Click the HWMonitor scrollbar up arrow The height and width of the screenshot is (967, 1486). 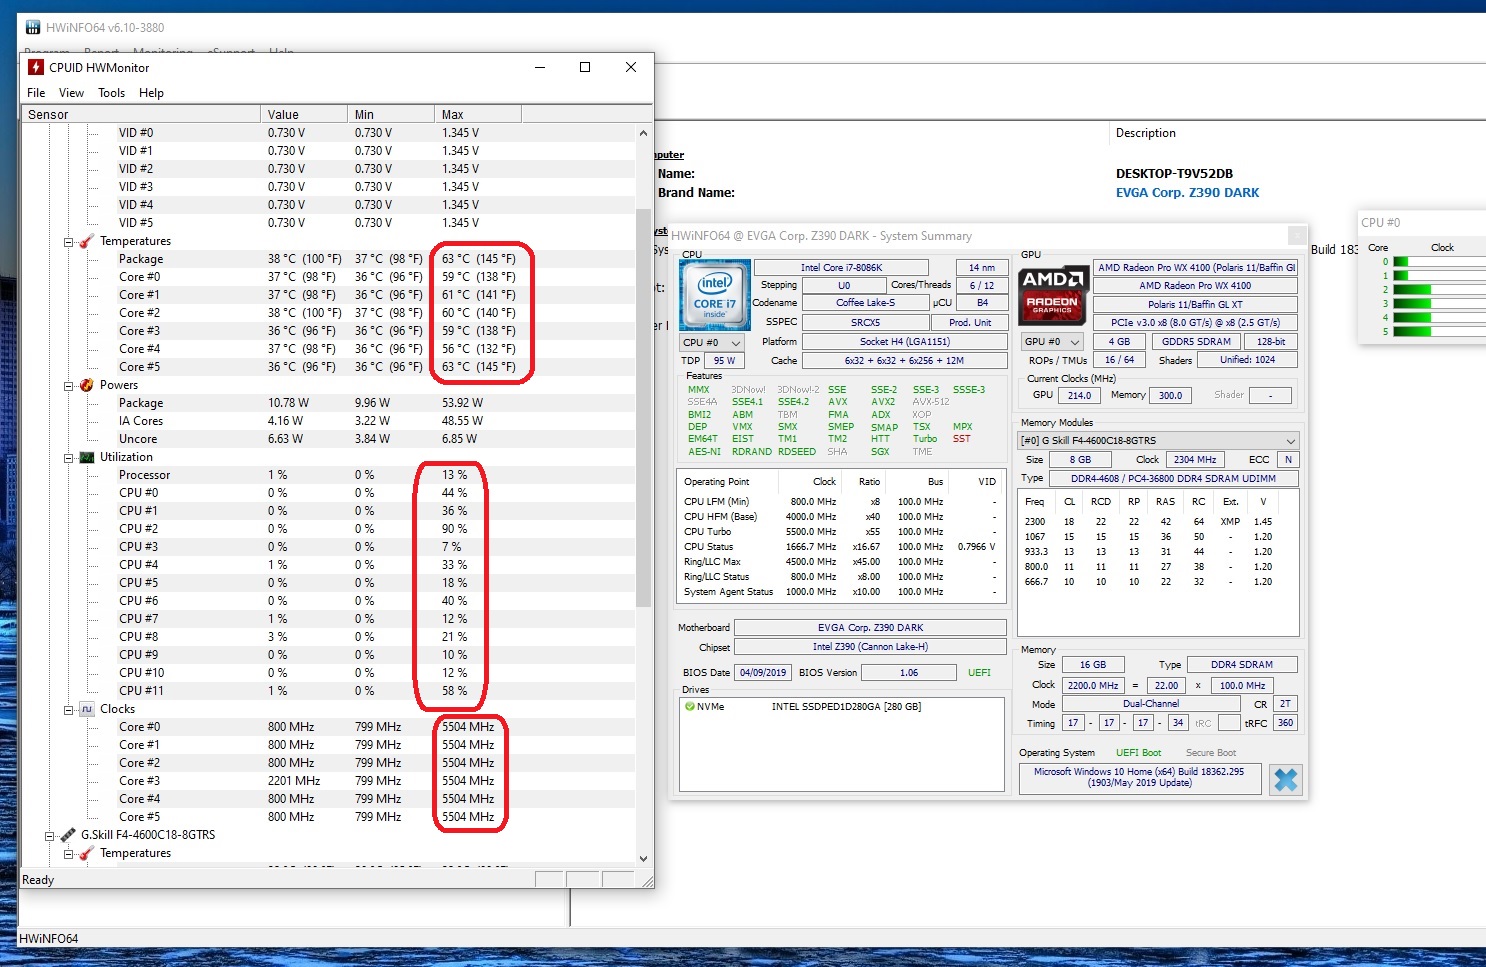[643, 133]
